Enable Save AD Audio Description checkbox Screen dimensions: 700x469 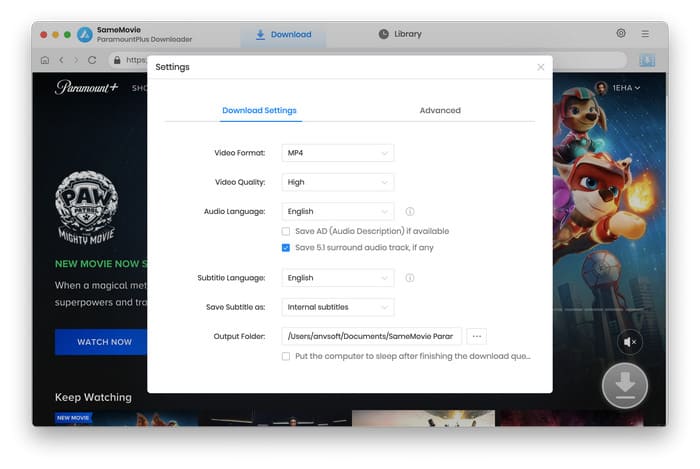point(286,231)
